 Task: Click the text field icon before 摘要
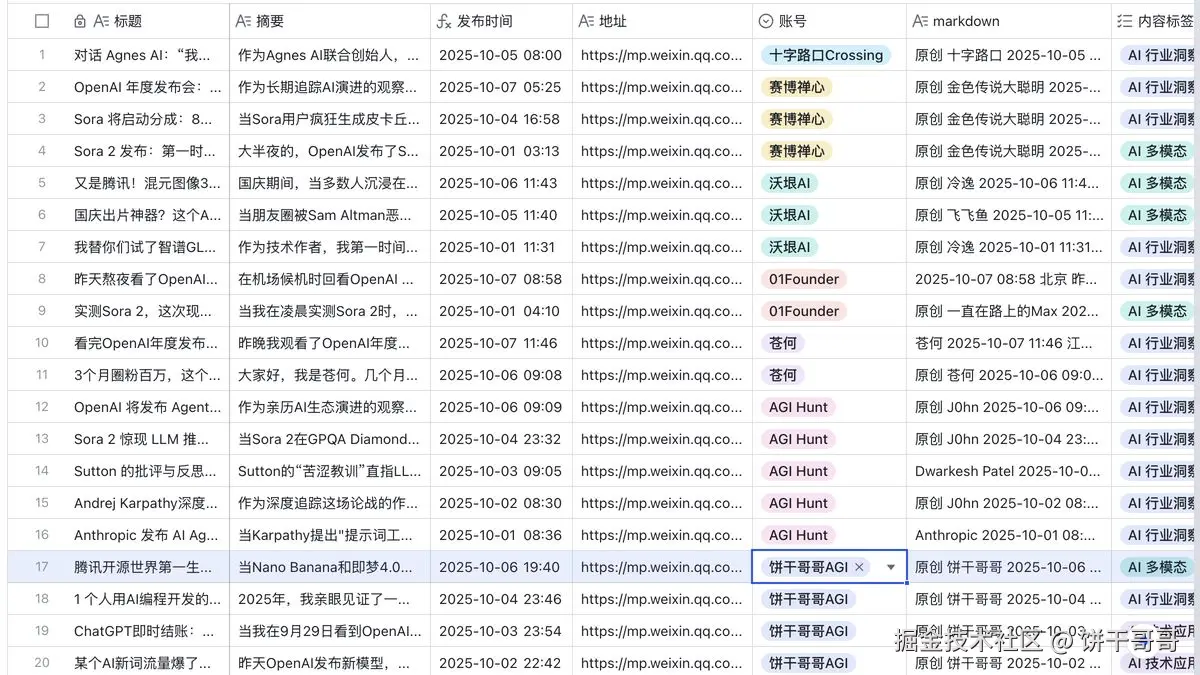coord(243,19)
